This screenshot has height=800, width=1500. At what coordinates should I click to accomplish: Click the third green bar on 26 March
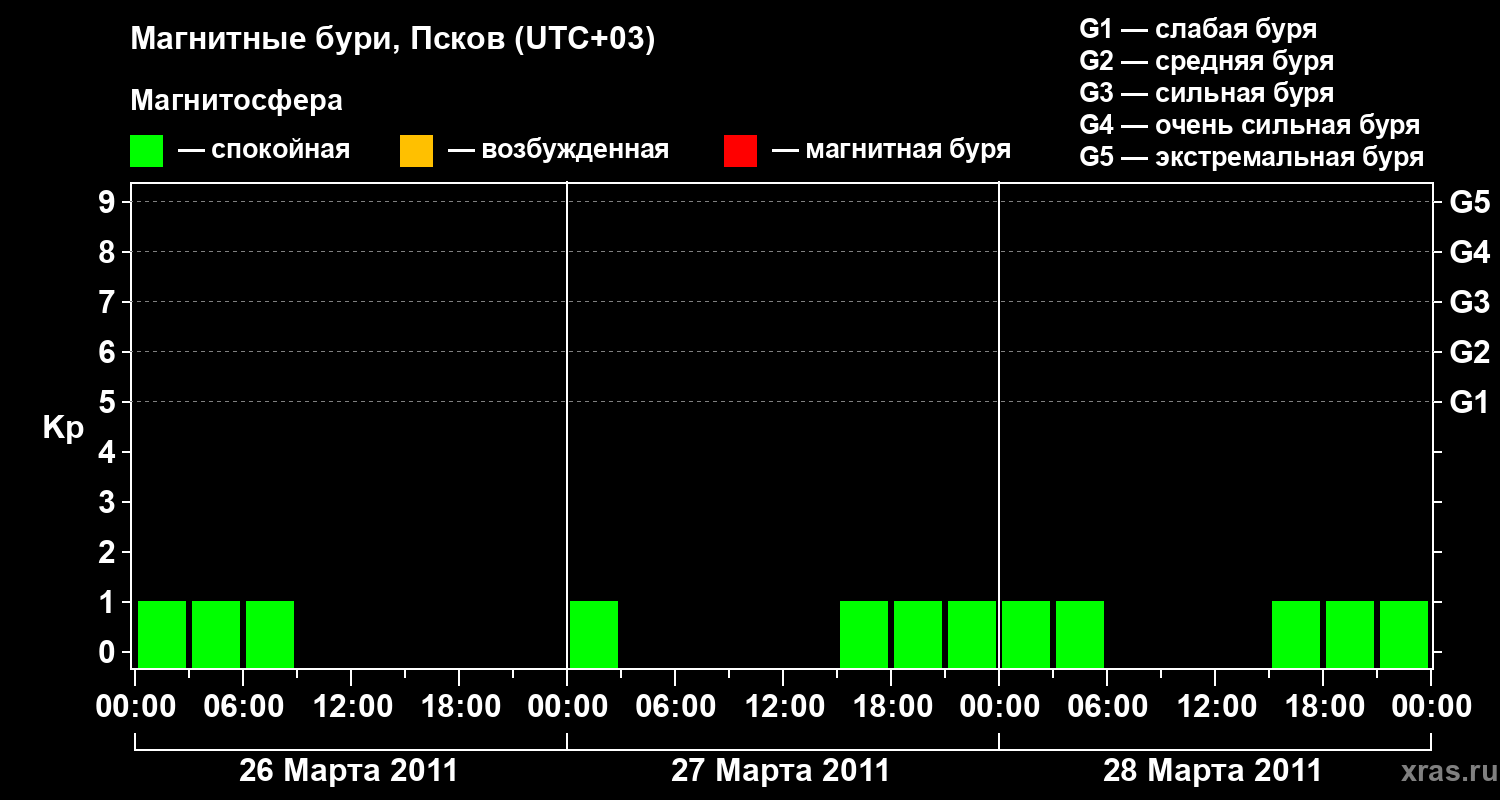coord(270,634)
